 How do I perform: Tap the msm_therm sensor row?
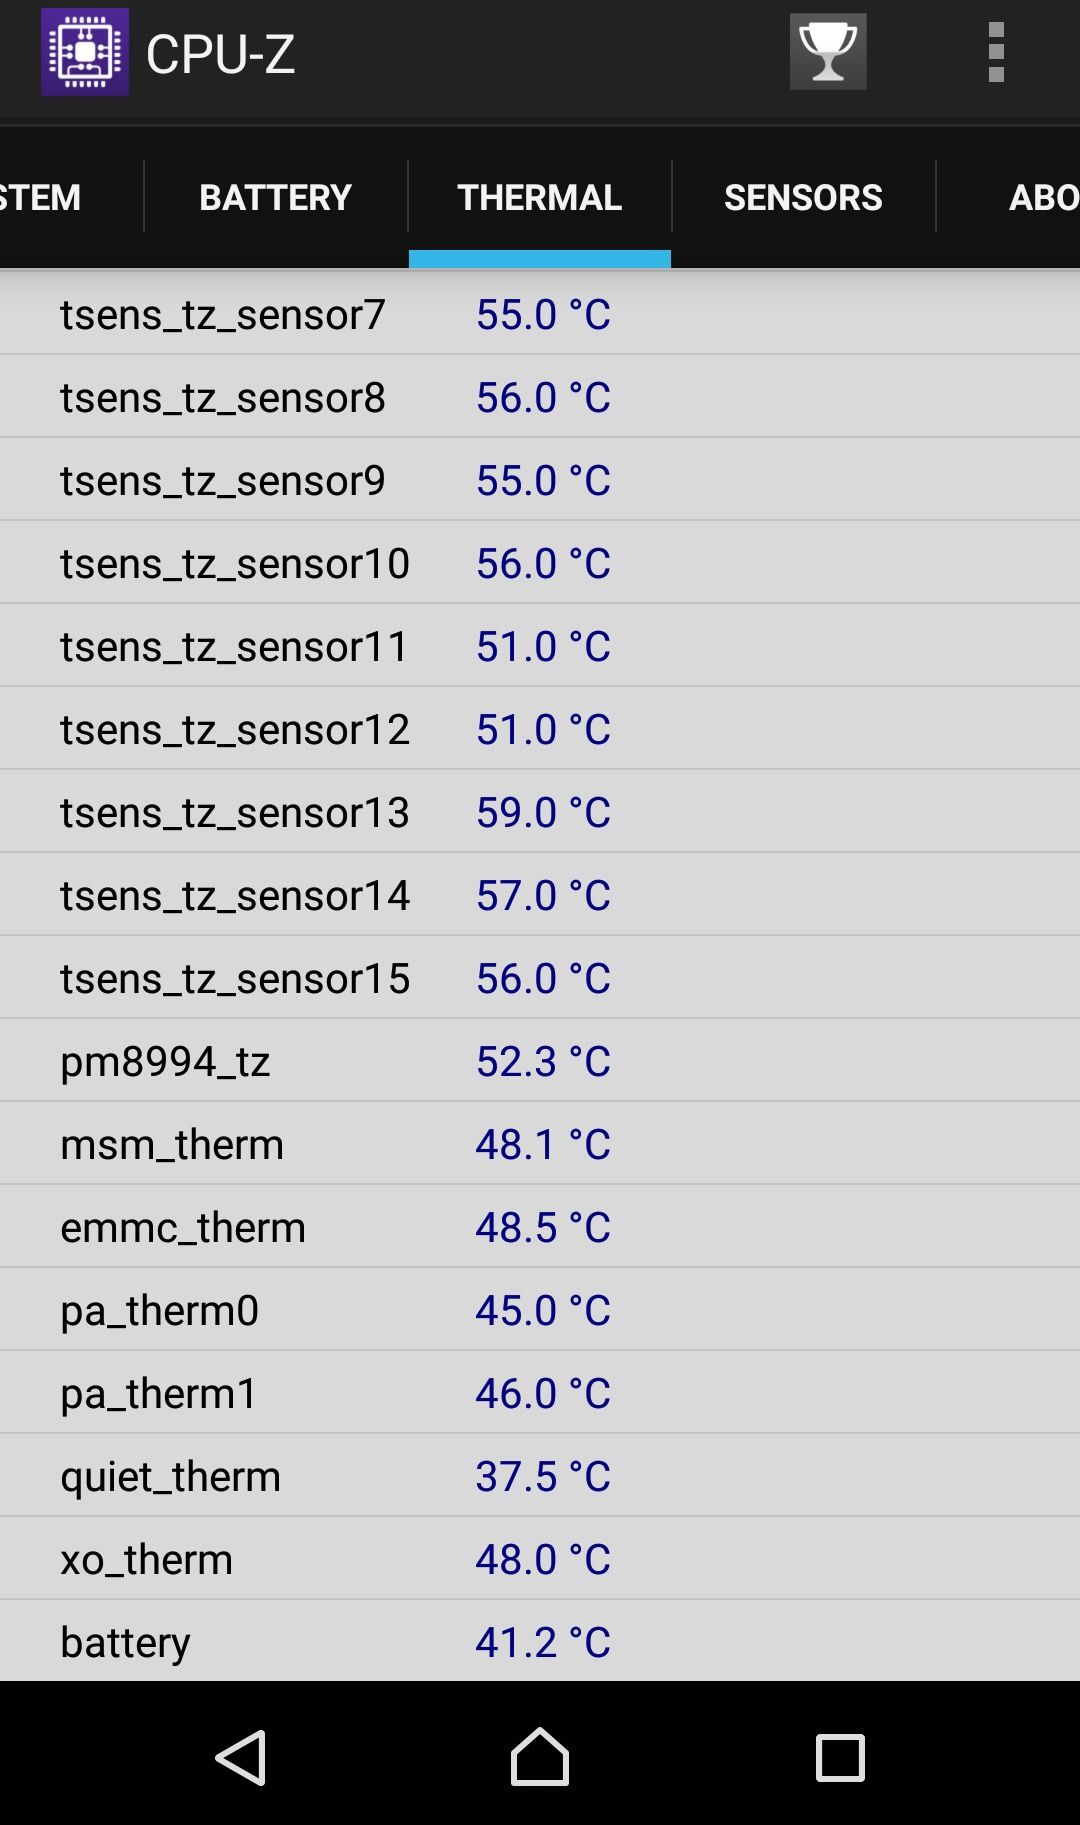540,1143
